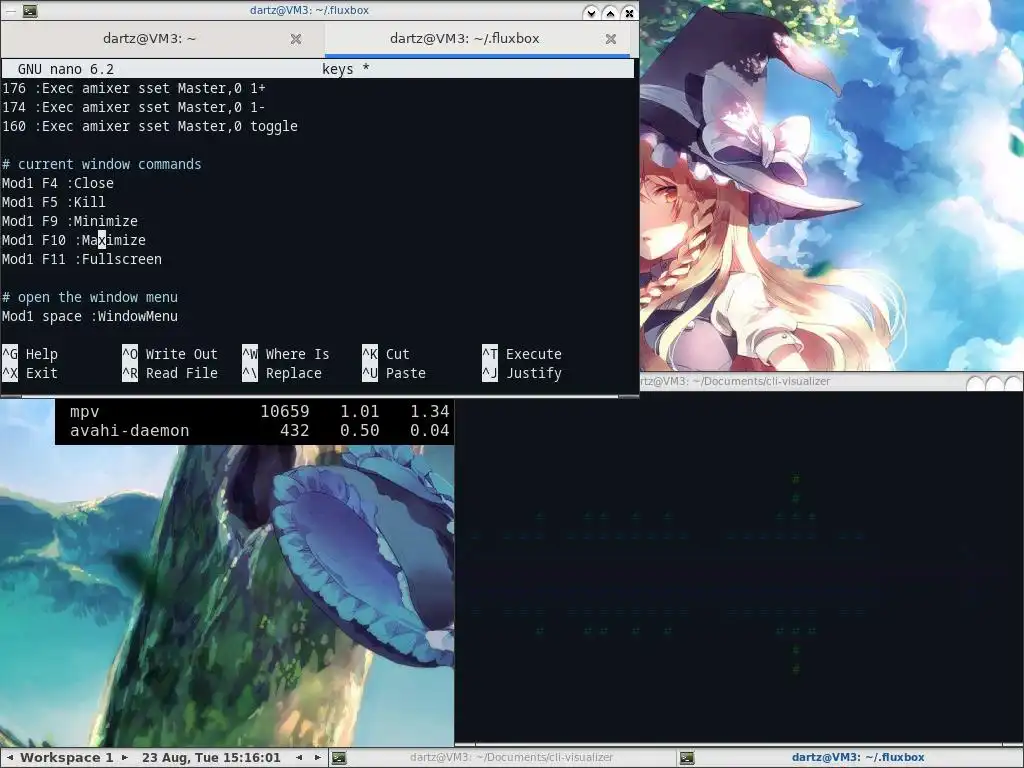
Task: Click the terminal title 'dartz@VM3: ~/.fluxbox'
Action: pyautogui.click(x=309, y=10)
